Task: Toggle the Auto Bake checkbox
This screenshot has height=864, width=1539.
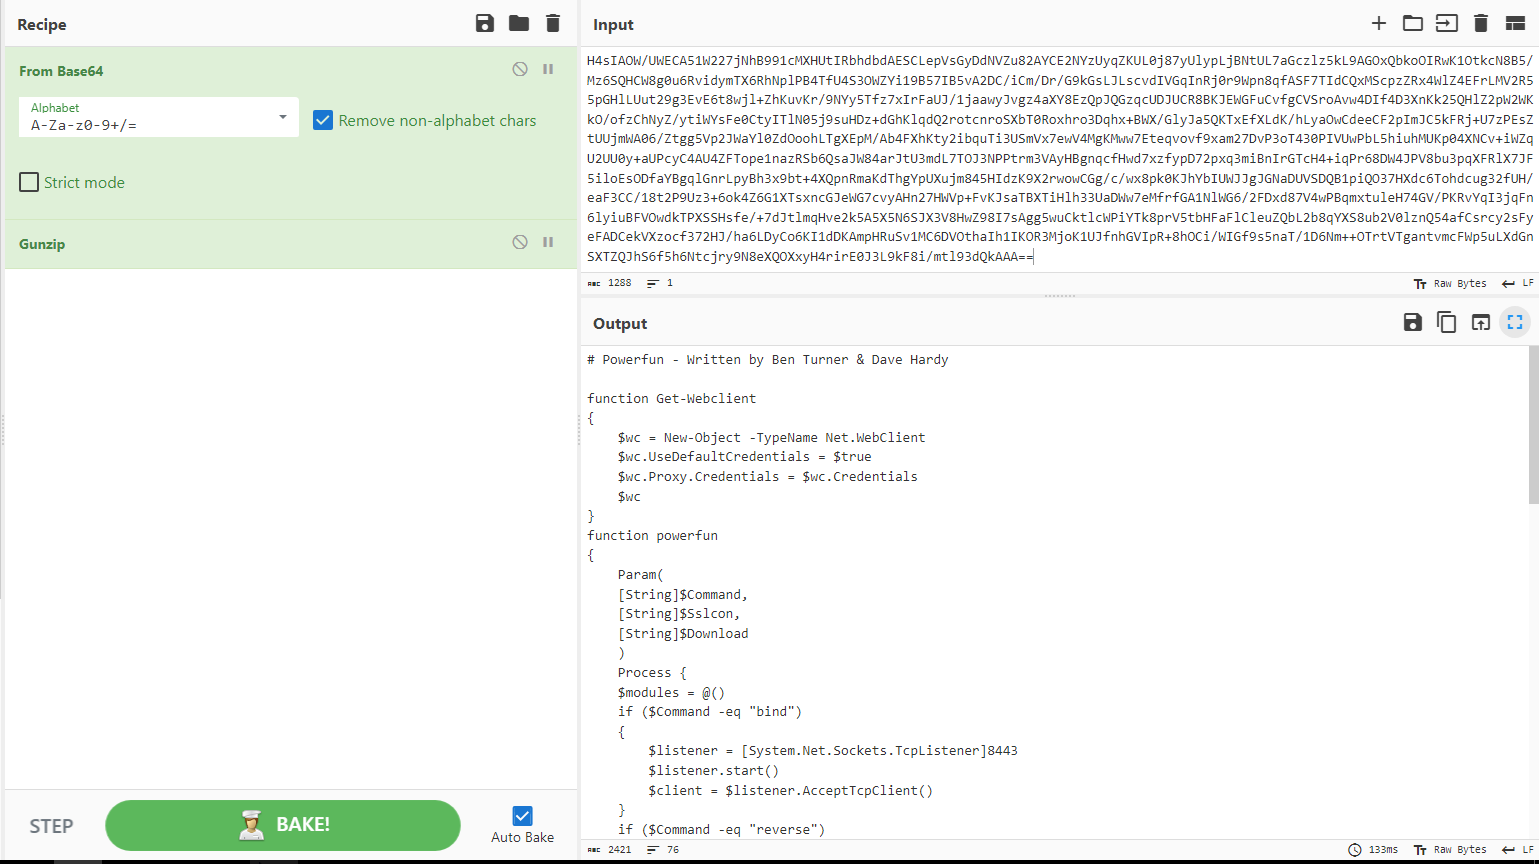Action: pos(522,816)
